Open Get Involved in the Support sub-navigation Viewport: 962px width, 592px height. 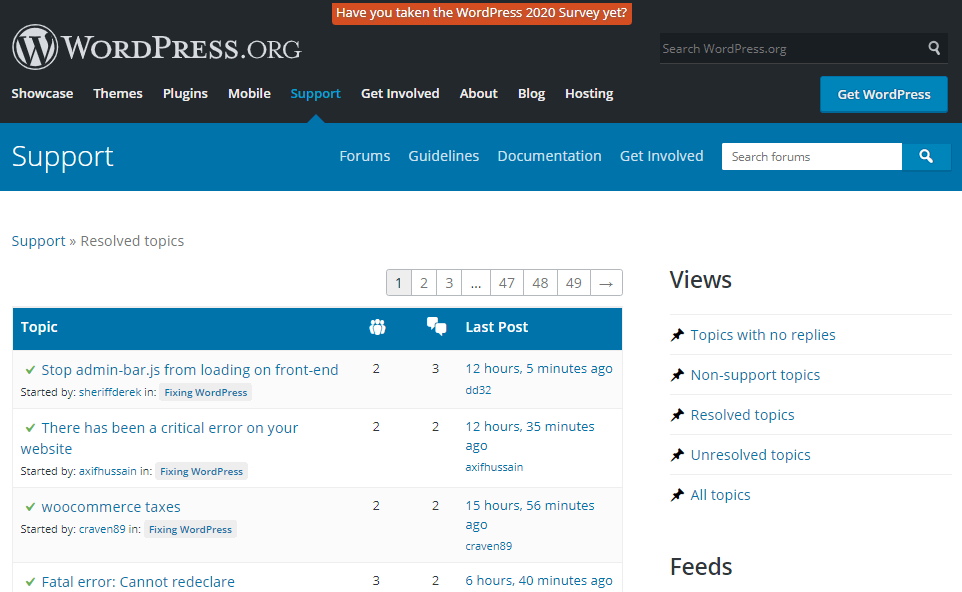coord(661,156)
